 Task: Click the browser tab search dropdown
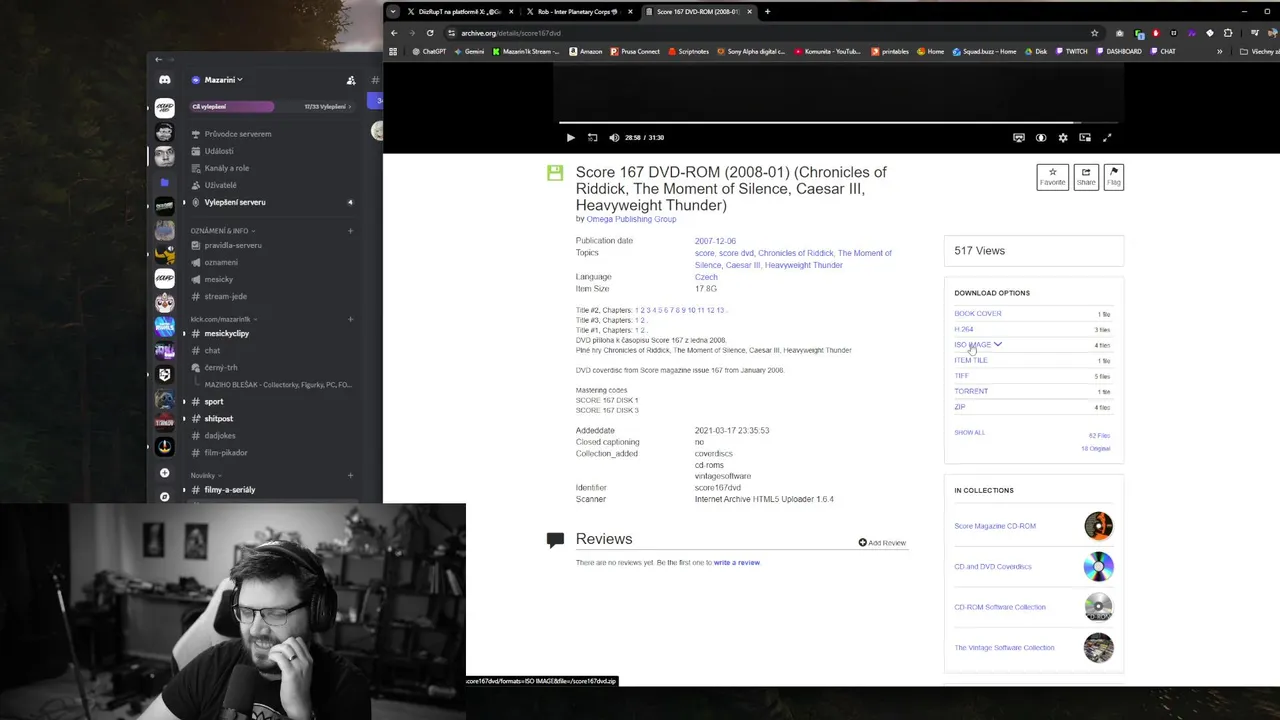point(393,12)
